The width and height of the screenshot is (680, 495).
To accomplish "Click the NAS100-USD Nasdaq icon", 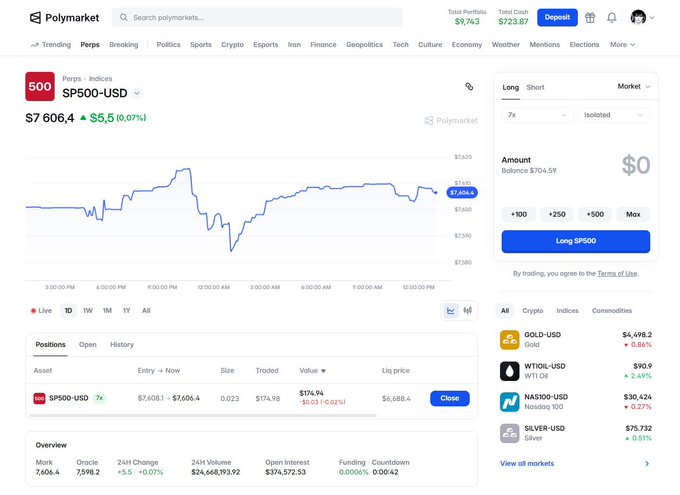I will pyautogui.click(x=509, y=402).
